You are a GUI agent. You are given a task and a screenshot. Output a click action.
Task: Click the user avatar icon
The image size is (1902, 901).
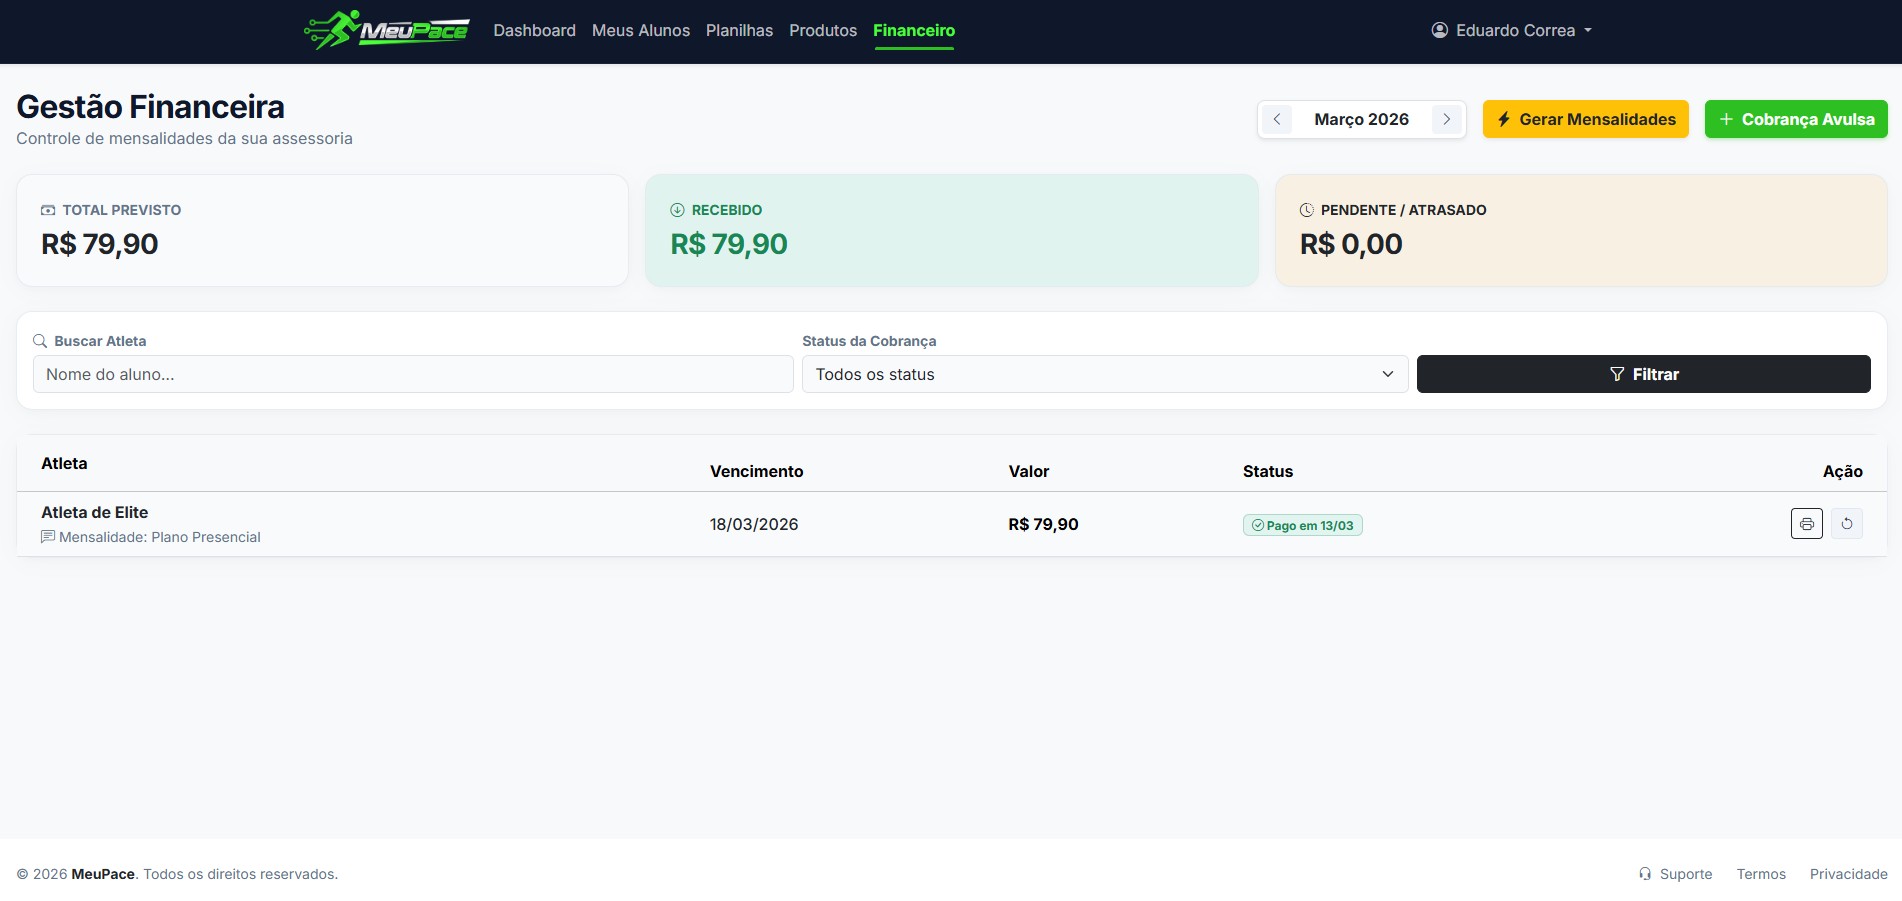[x=1439, y=30]
